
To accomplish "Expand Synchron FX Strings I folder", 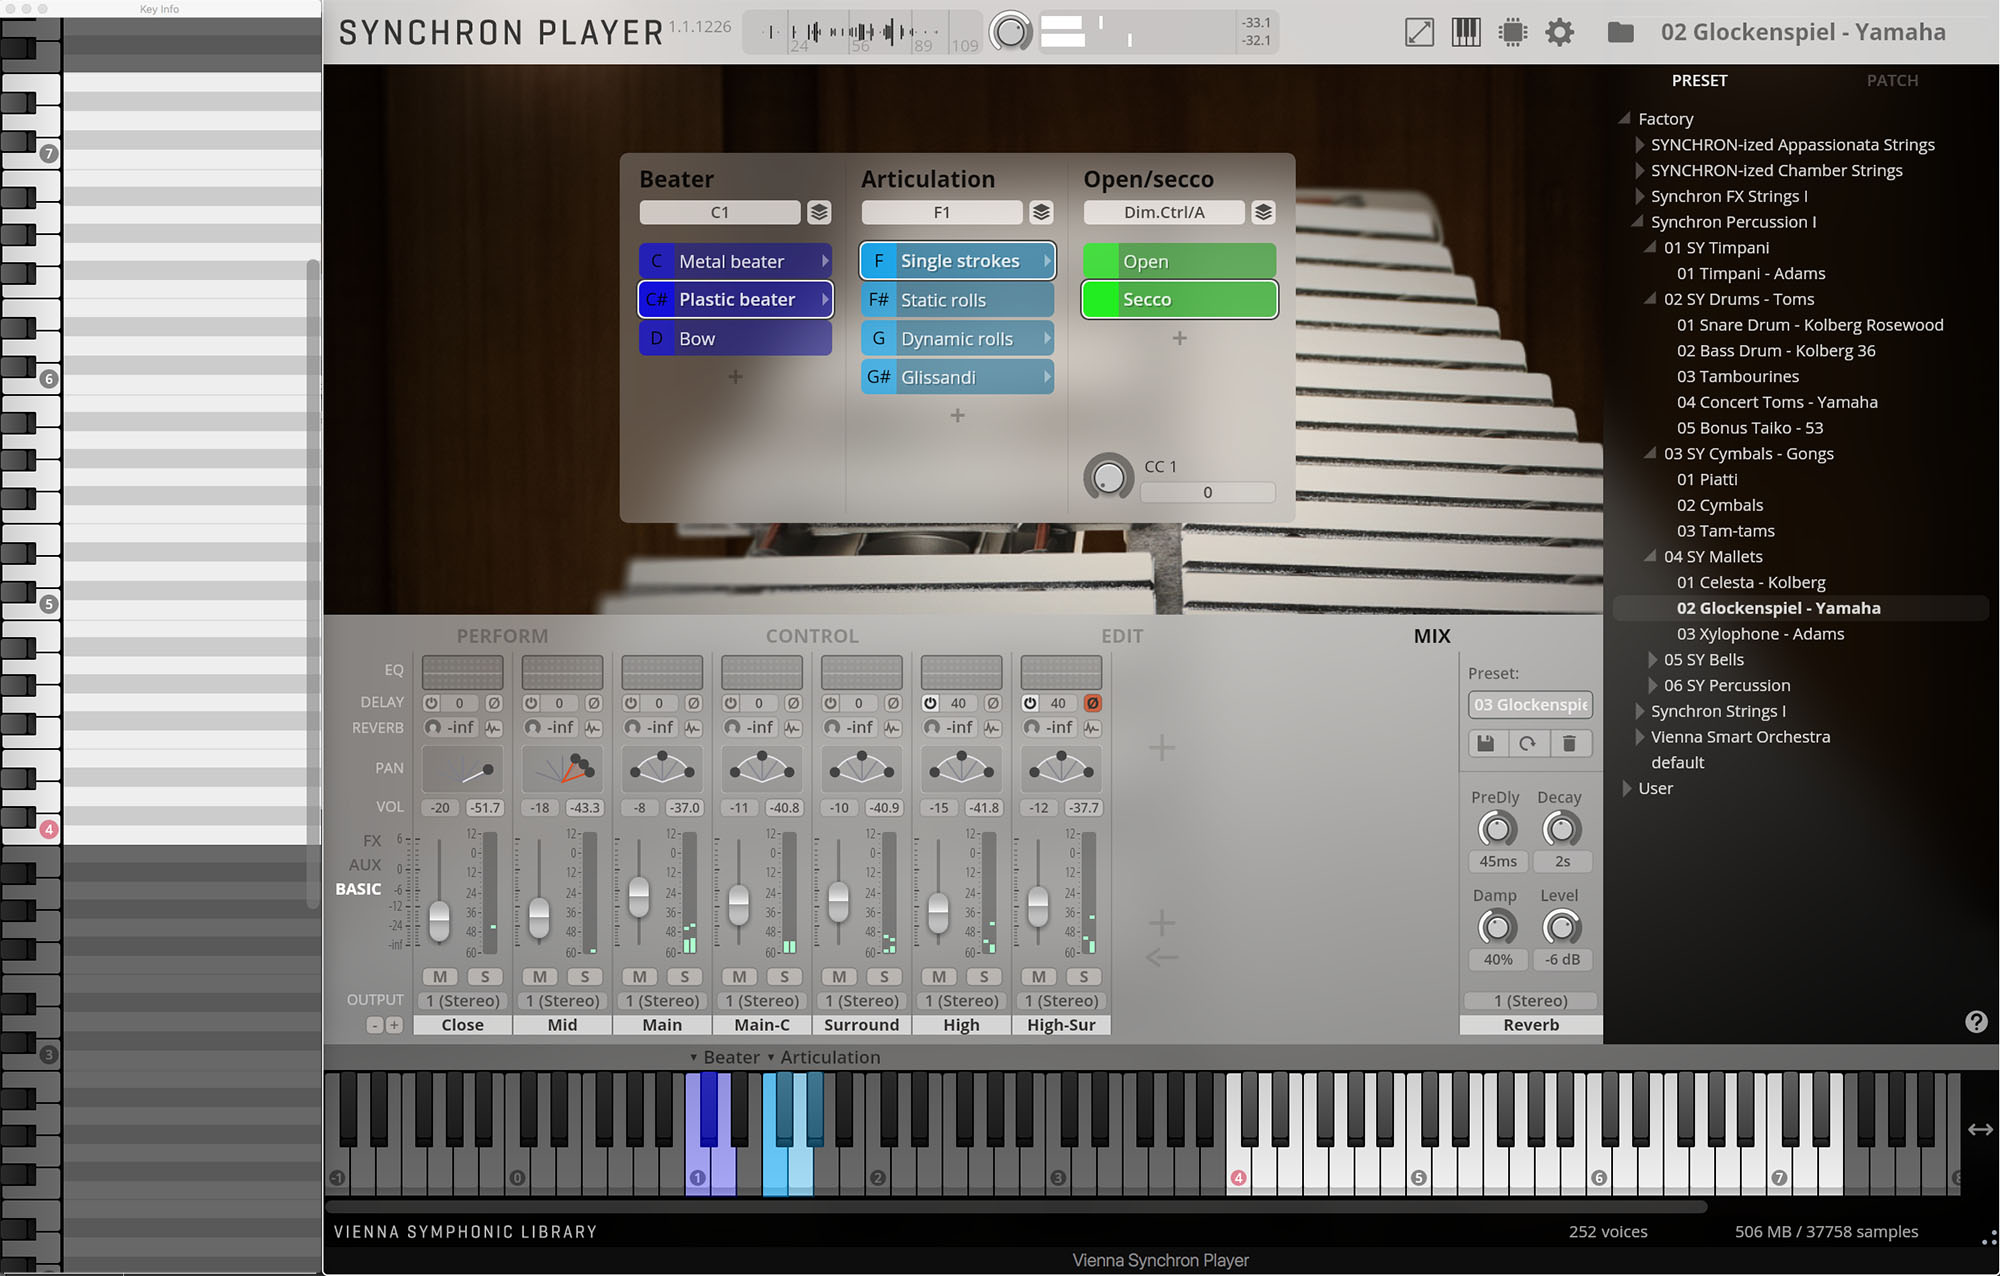I will pos(1639,196).
